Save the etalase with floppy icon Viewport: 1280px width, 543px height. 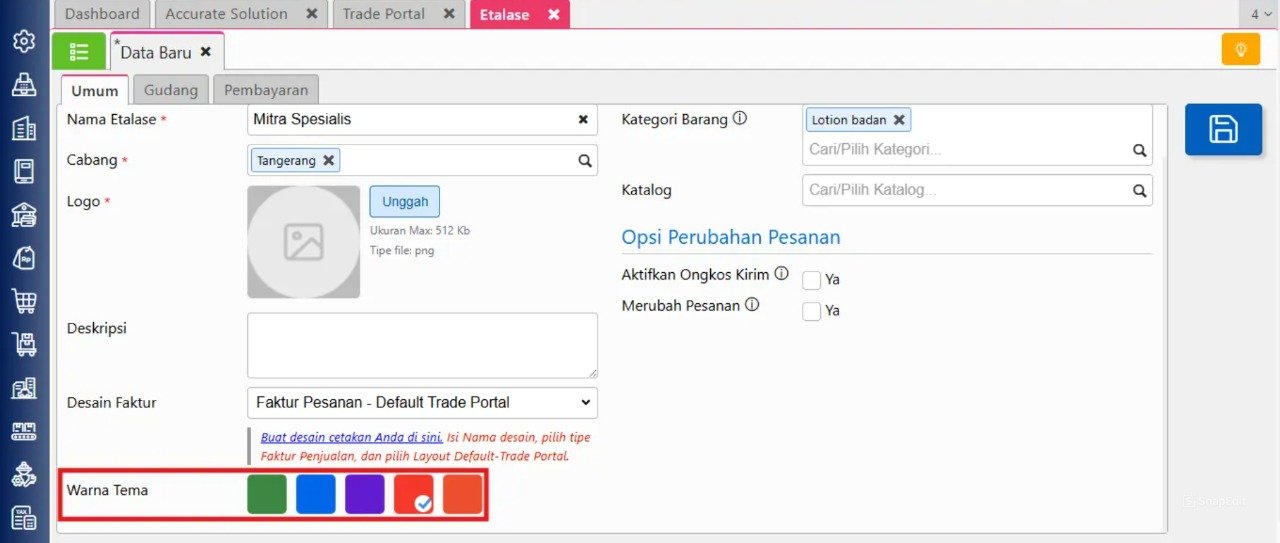1223,129
